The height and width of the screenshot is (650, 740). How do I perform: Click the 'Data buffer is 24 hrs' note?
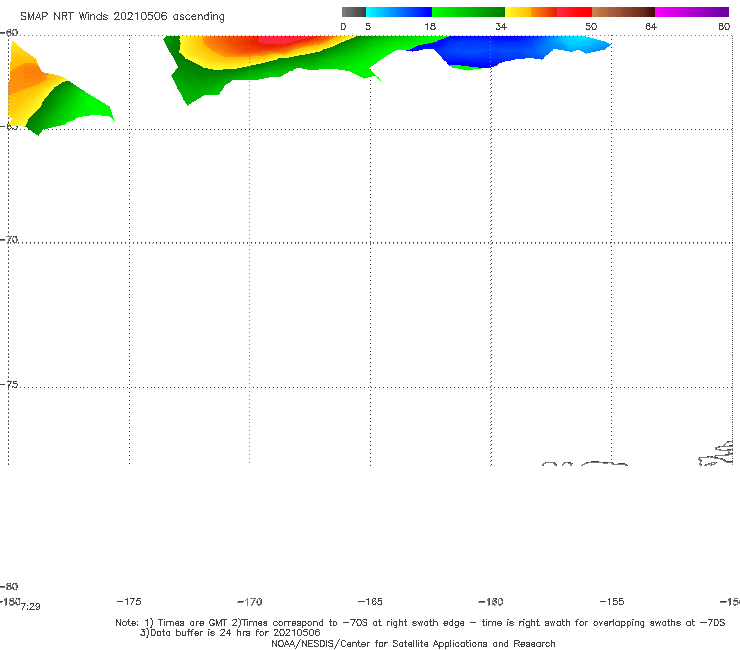(x=230, y=633)
